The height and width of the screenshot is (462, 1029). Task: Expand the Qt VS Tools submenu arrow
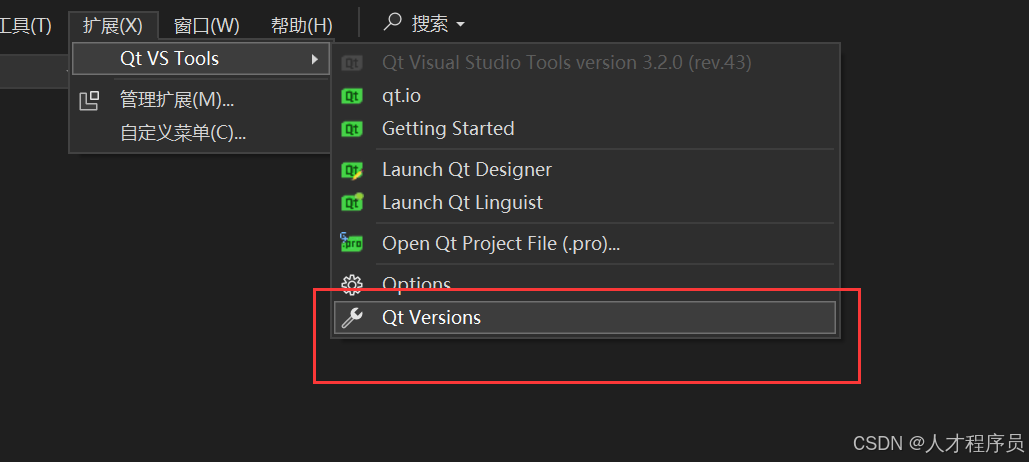(x=316, y=59)
